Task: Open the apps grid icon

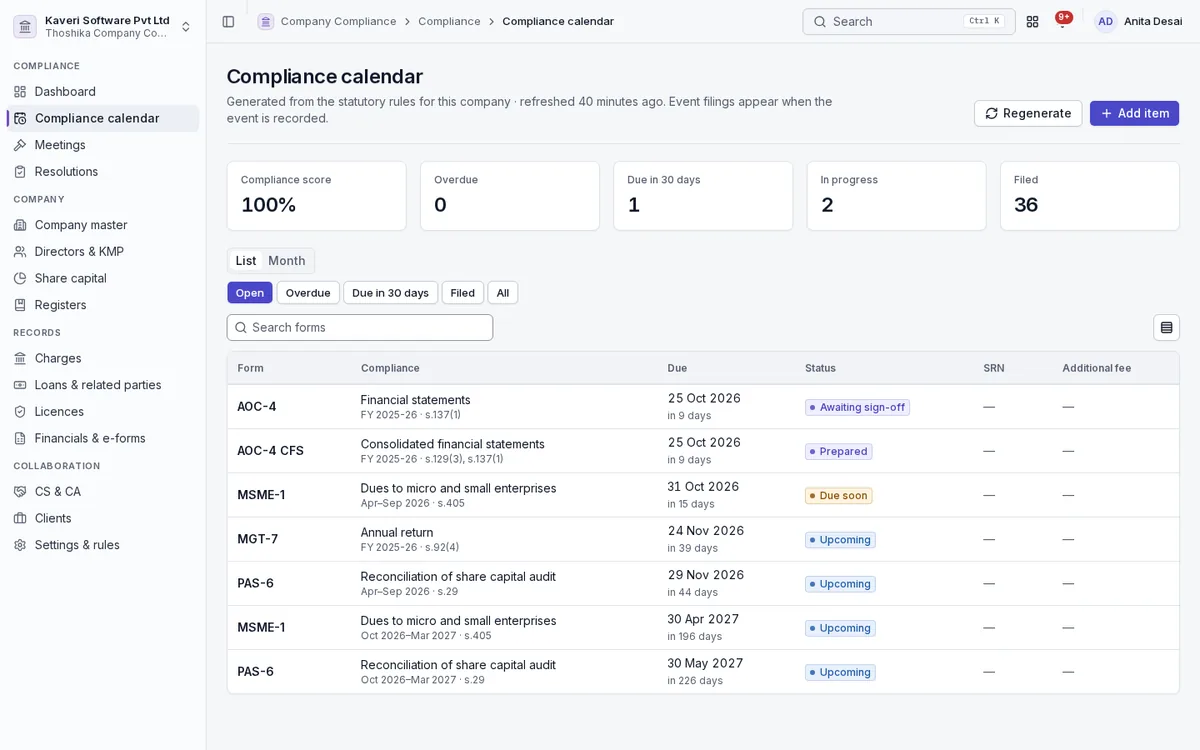Action: pos(1032,21)
